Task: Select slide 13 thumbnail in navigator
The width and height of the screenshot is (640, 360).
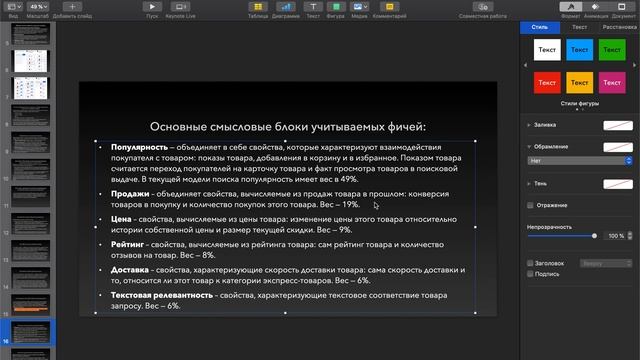Action: click(x=31, y=251)
